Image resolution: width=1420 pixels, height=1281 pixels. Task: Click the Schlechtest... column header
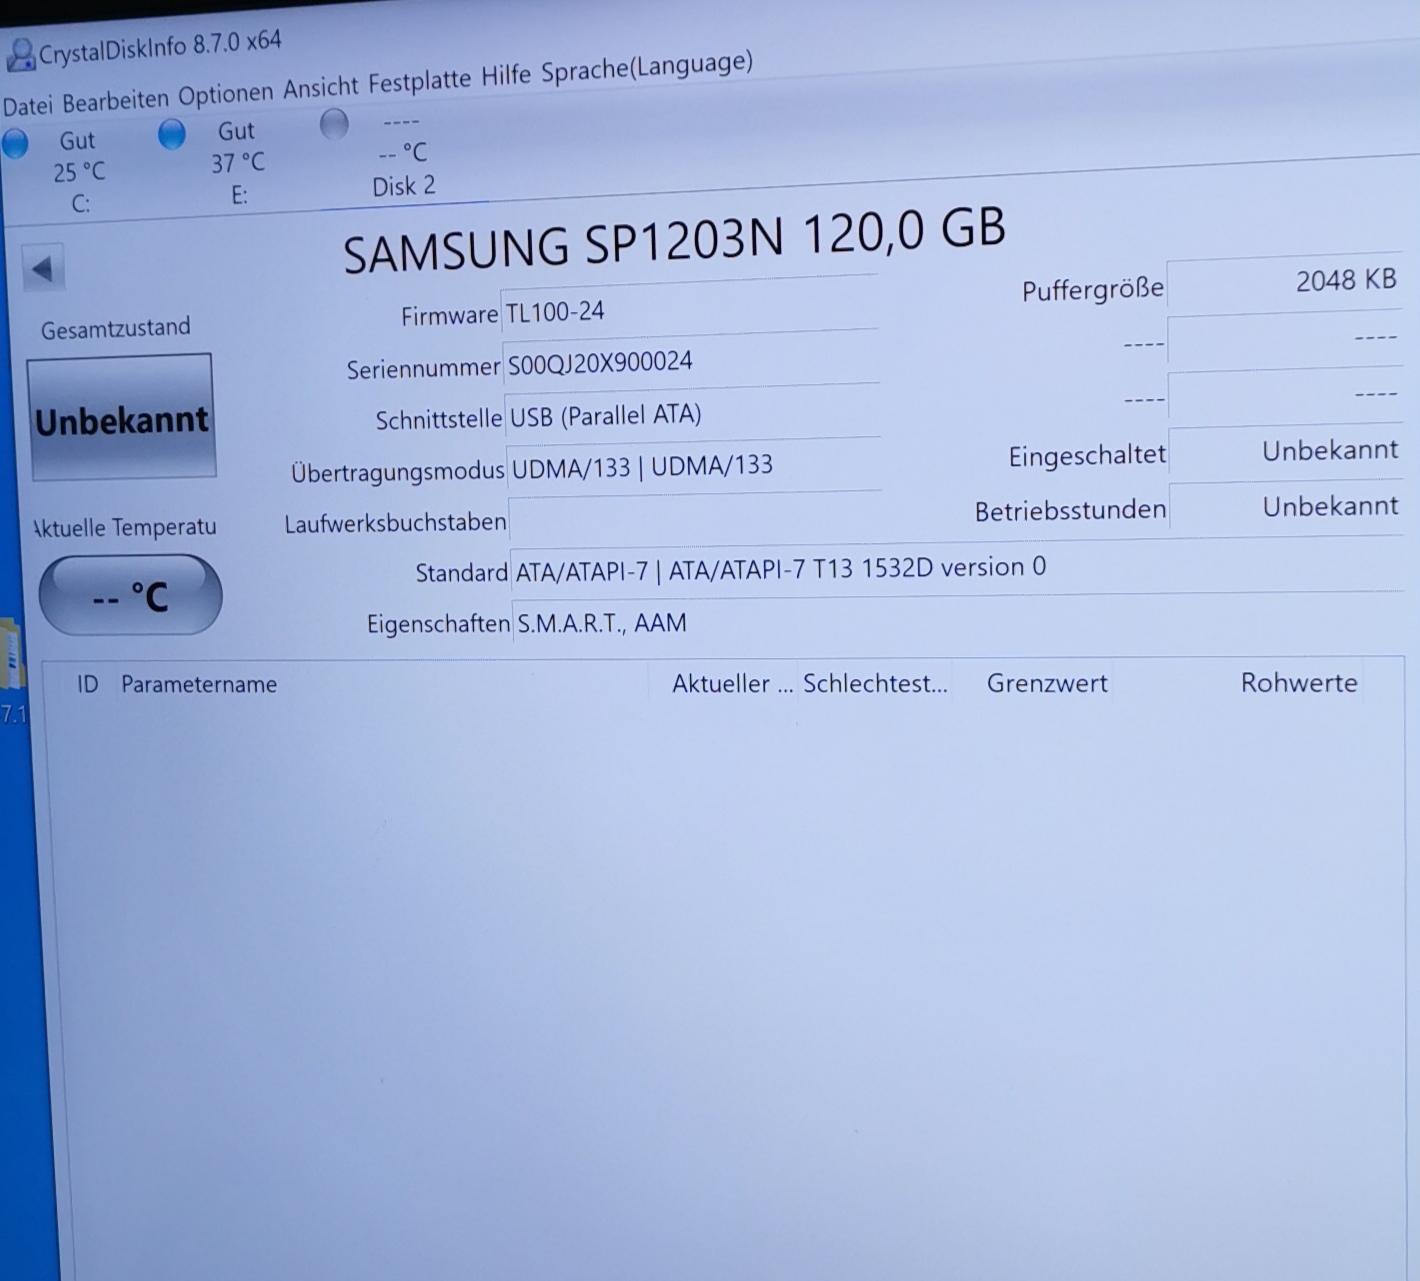pyautogui.click(x=875, y=684)
